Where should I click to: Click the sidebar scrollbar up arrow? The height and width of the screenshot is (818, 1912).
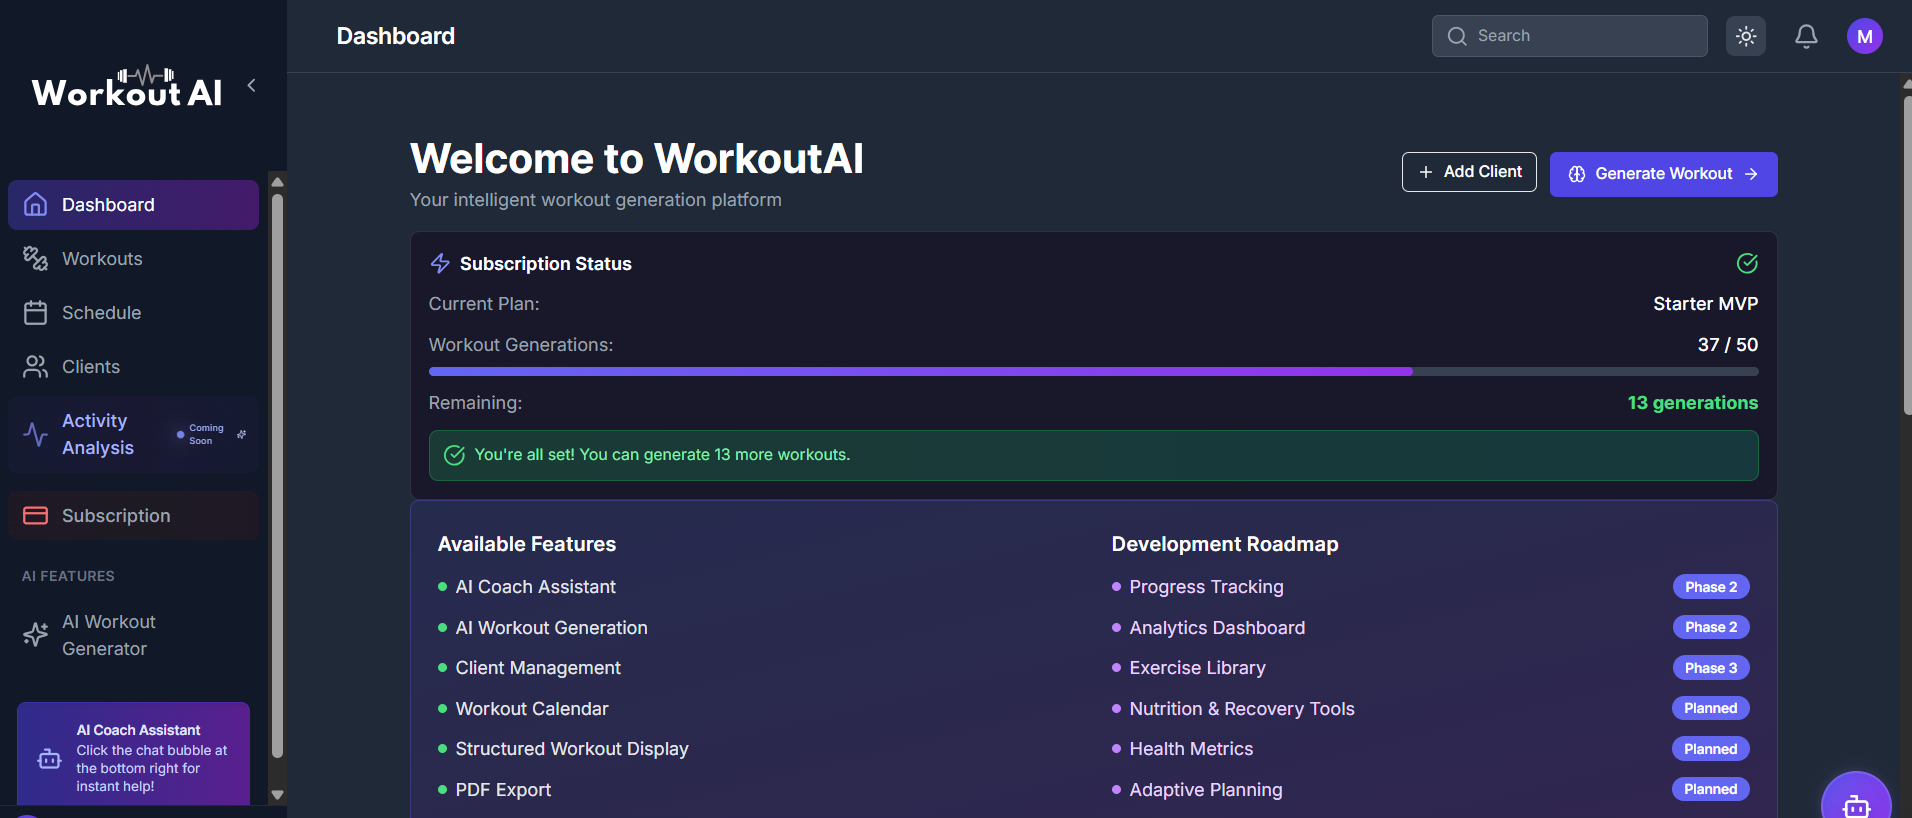click(x=278, y=182)
